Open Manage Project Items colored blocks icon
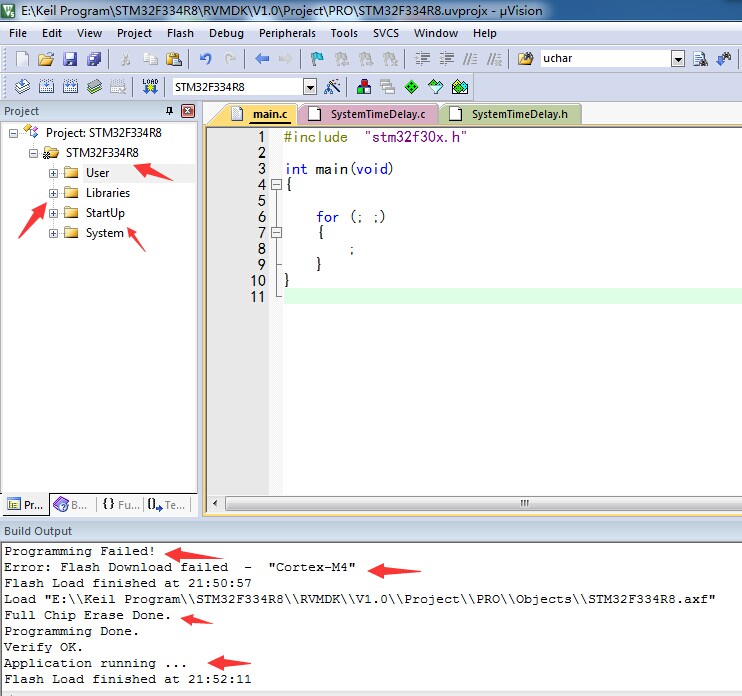The image size is (742, 696). coord(363,87)
